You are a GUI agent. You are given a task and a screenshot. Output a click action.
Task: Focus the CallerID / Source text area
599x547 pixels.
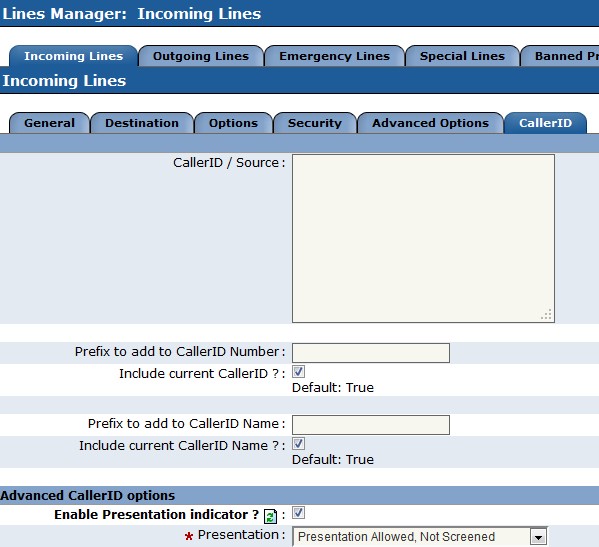(423, 238)
